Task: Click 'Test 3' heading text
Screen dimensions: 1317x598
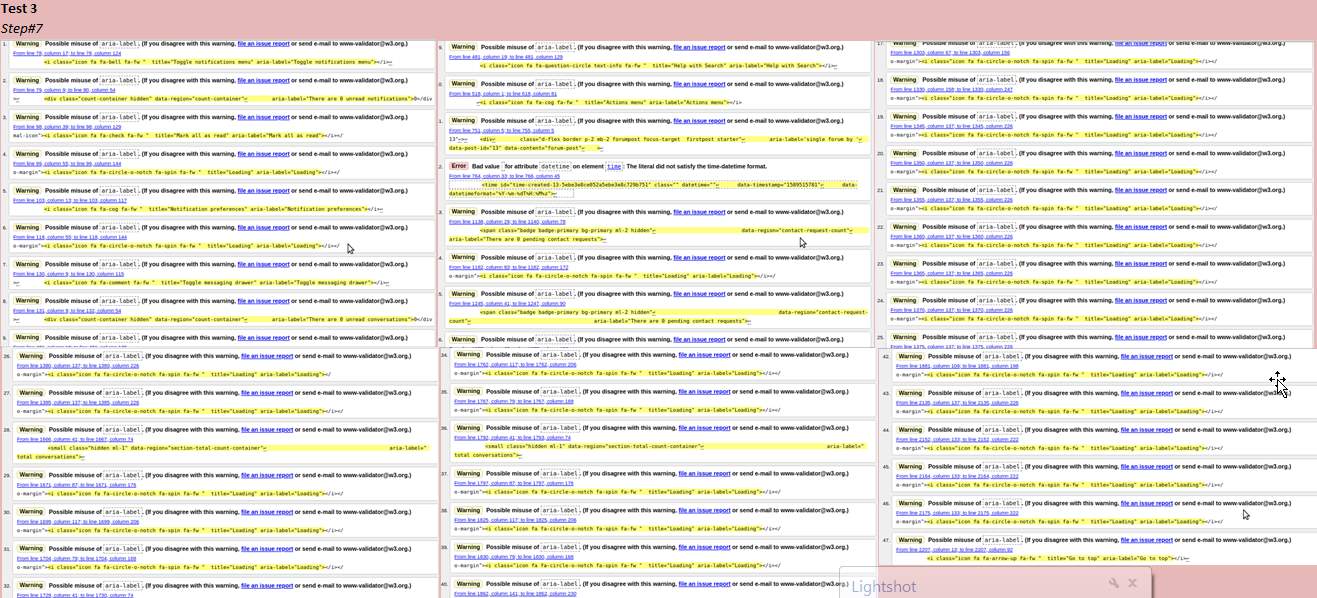Action: [19, 9]
